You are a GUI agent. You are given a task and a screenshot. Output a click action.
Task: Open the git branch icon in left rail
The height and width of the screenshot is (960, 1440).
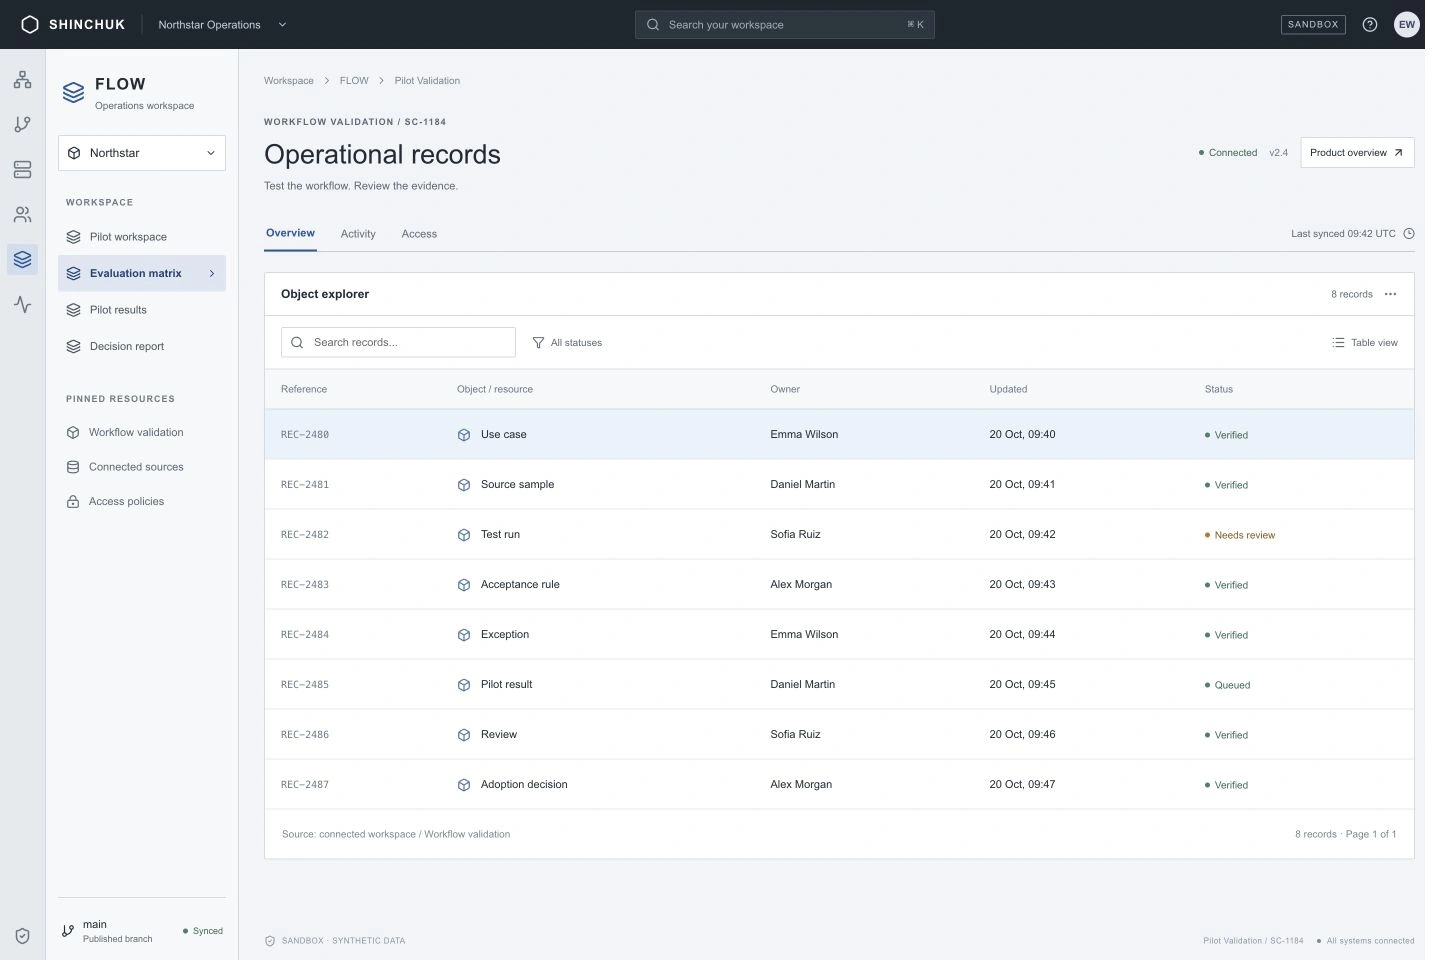click(22, 125)
